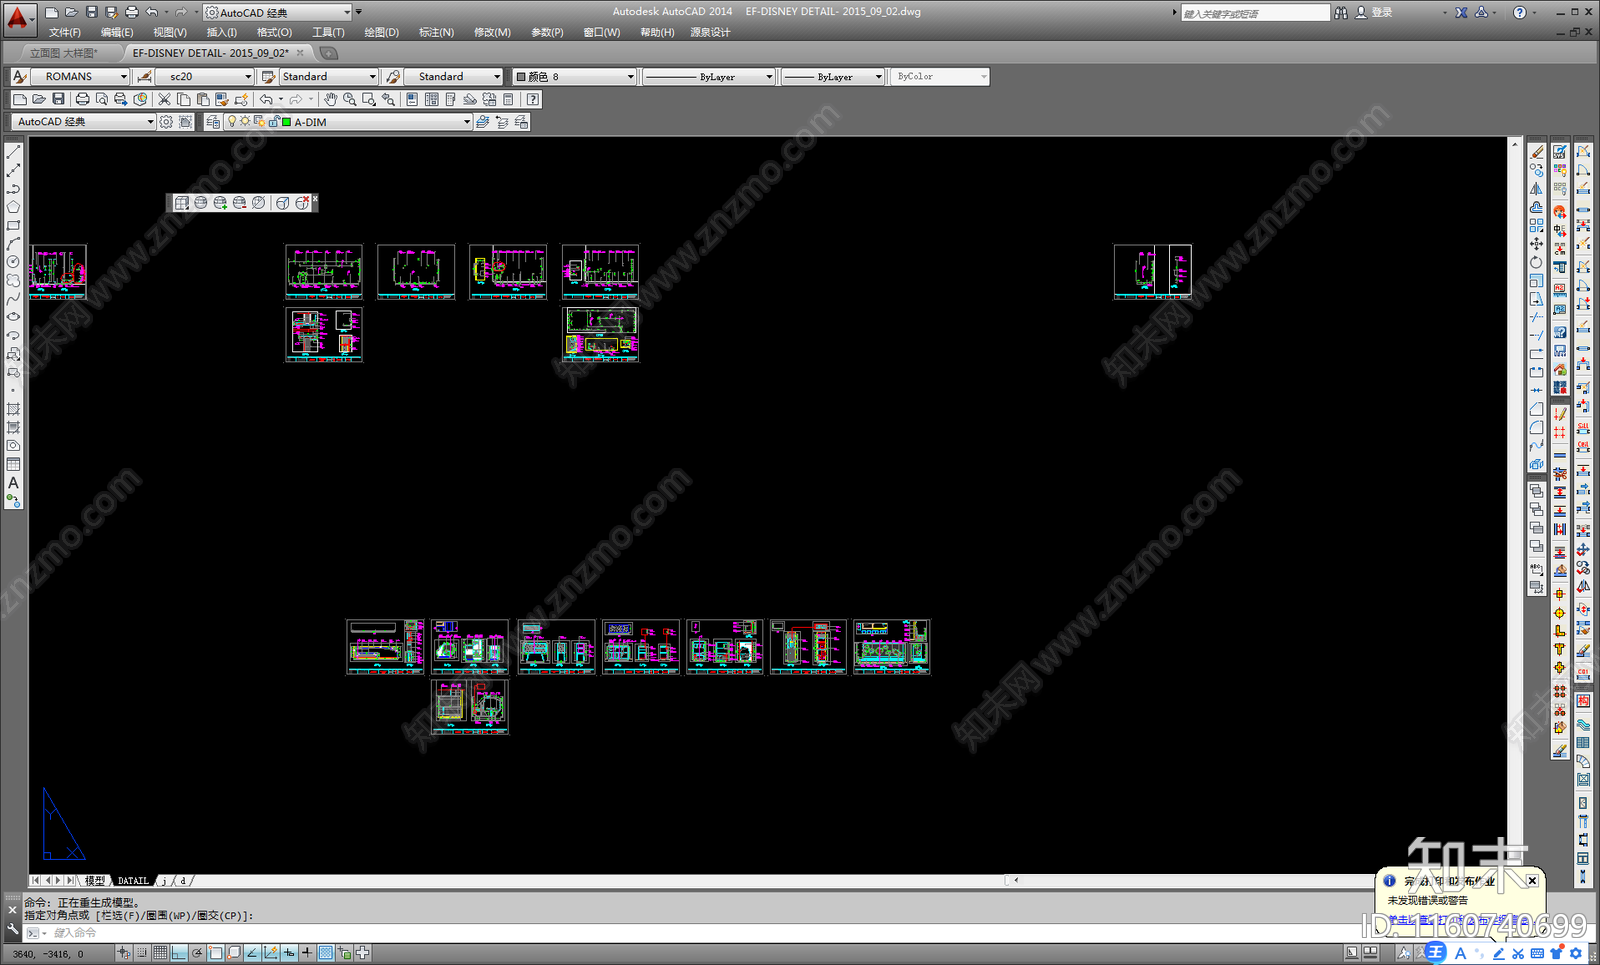Open the 标注(N) menu
The width and height of the screenshot is (1600, 965).
click(436, 32)
